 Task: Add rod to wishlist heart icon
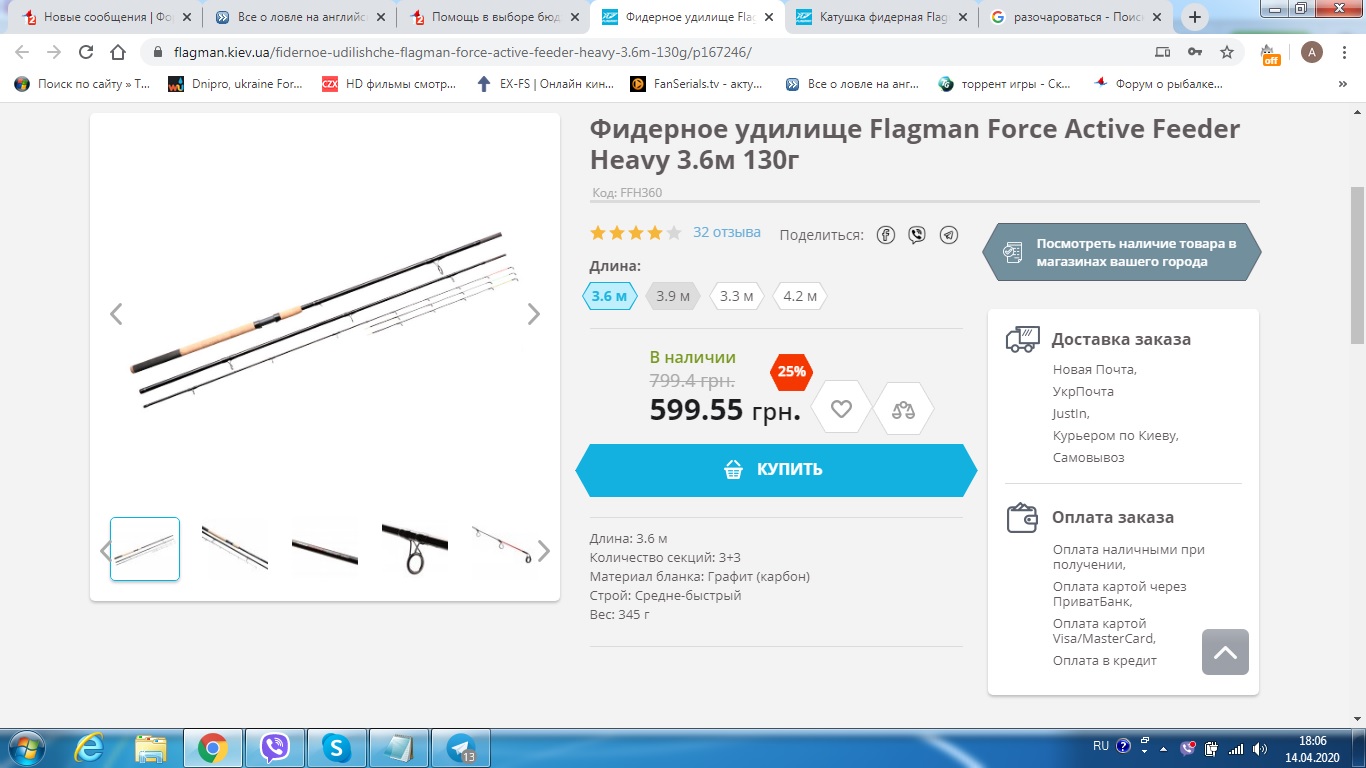841,408
